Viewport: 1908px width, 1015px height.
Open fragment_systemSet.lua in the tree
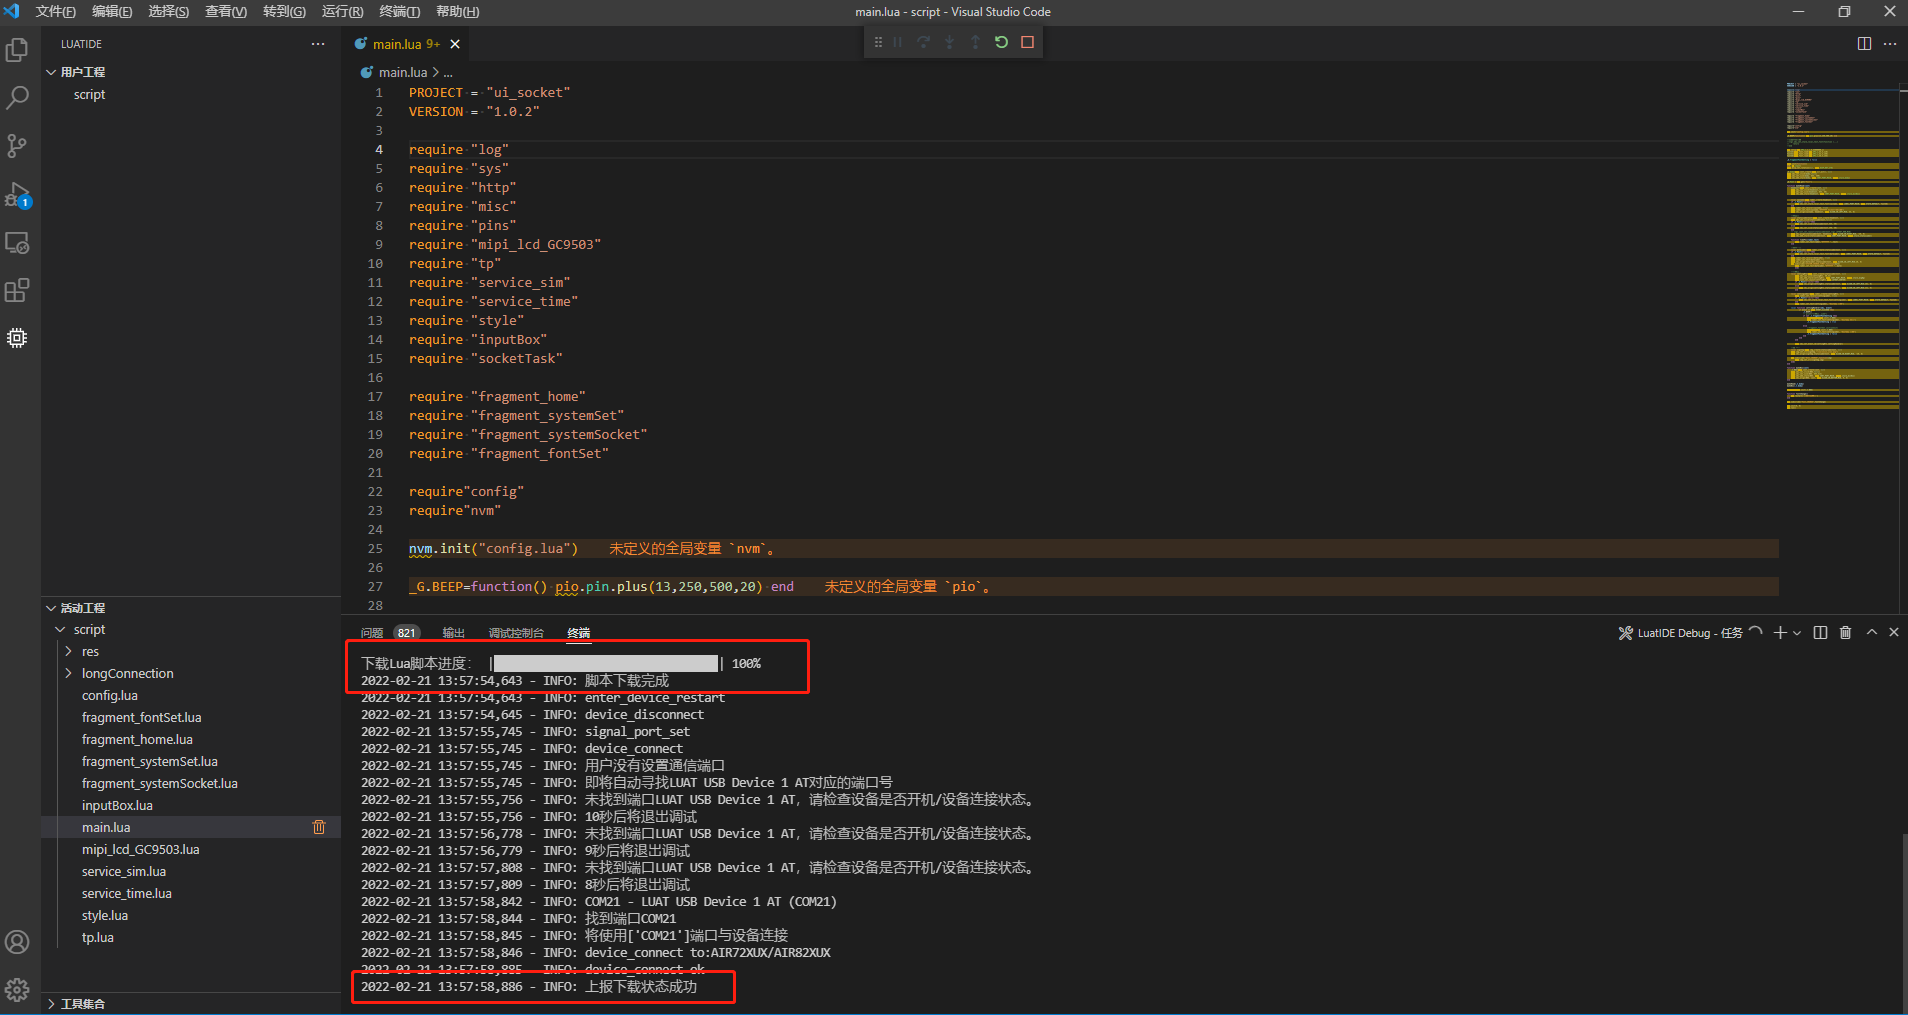click(150, 762)
